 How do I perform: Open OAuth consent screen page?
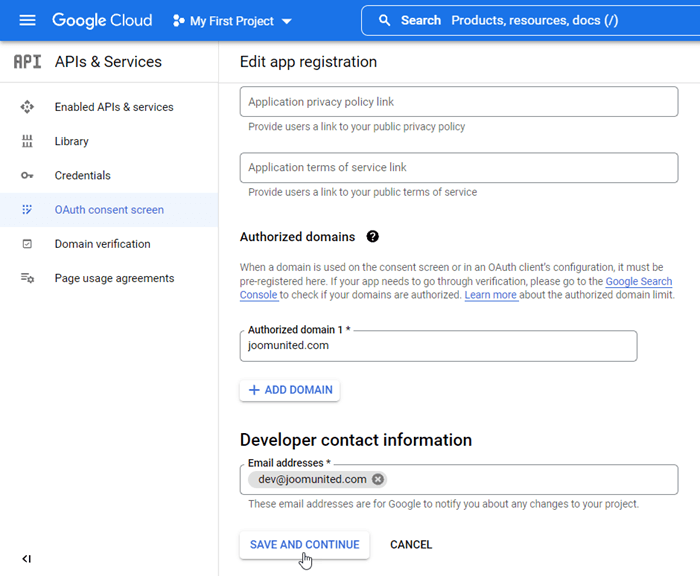coord(109,210)
